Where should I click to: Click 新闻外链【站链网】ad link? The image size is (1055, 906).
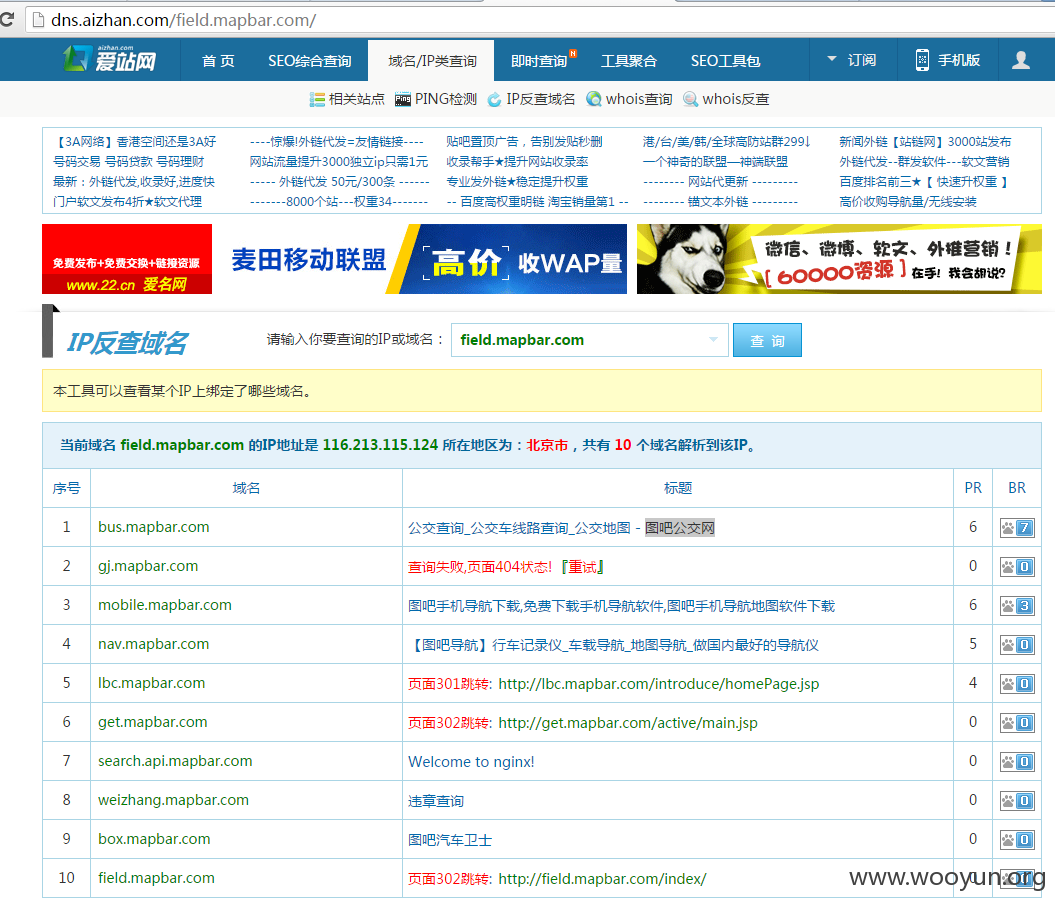tap(925, 142)
